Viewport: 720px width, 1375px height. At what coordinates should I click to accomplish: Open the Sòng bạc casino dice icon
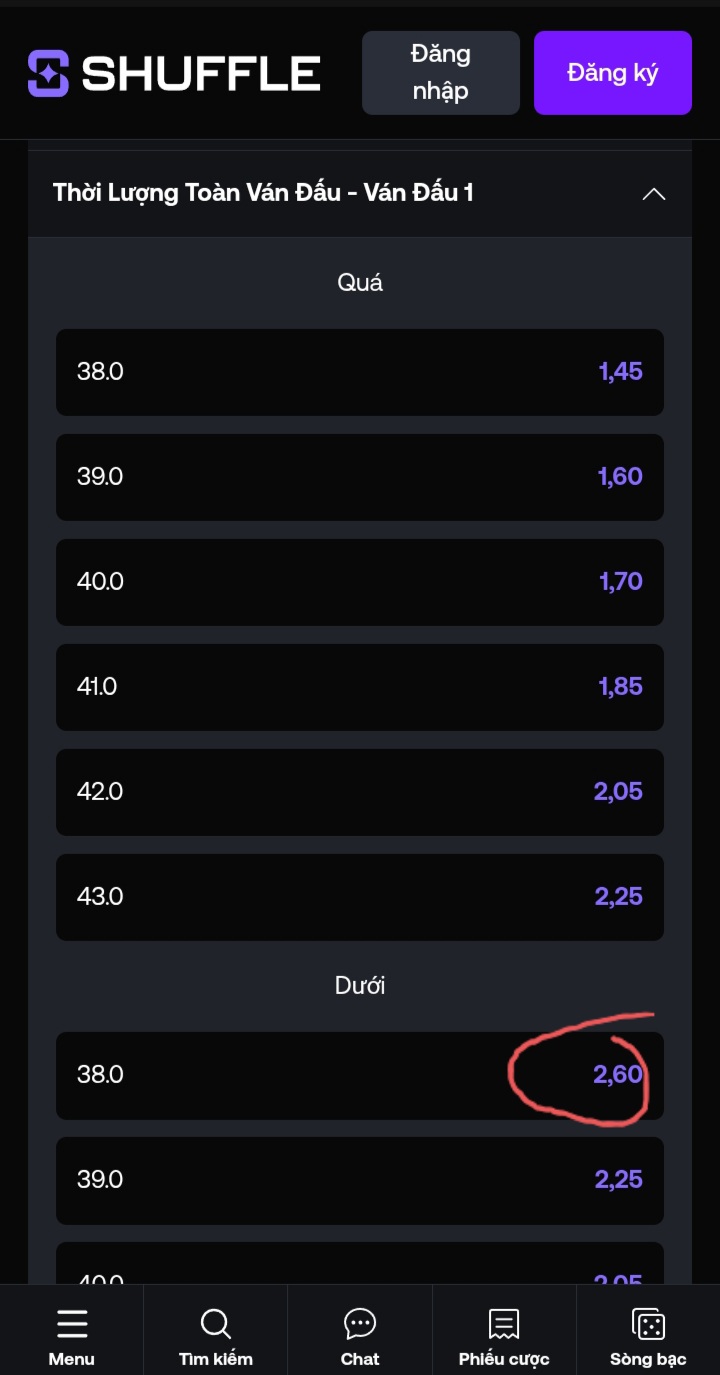click(648, 1324)
